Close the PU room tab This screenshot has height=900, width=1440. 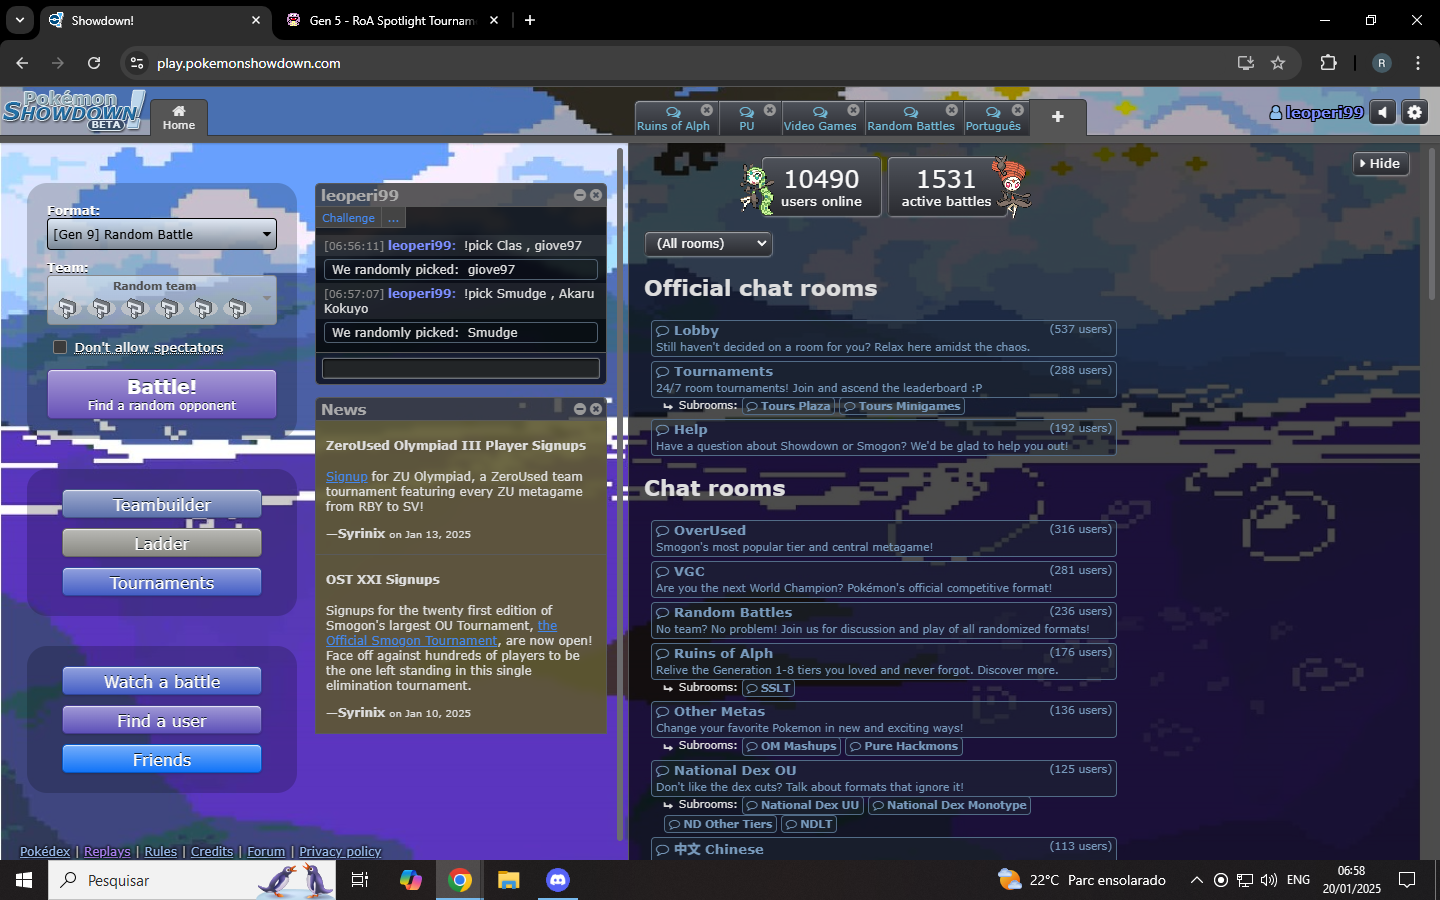pyautogui.click(x=770, y=110)
